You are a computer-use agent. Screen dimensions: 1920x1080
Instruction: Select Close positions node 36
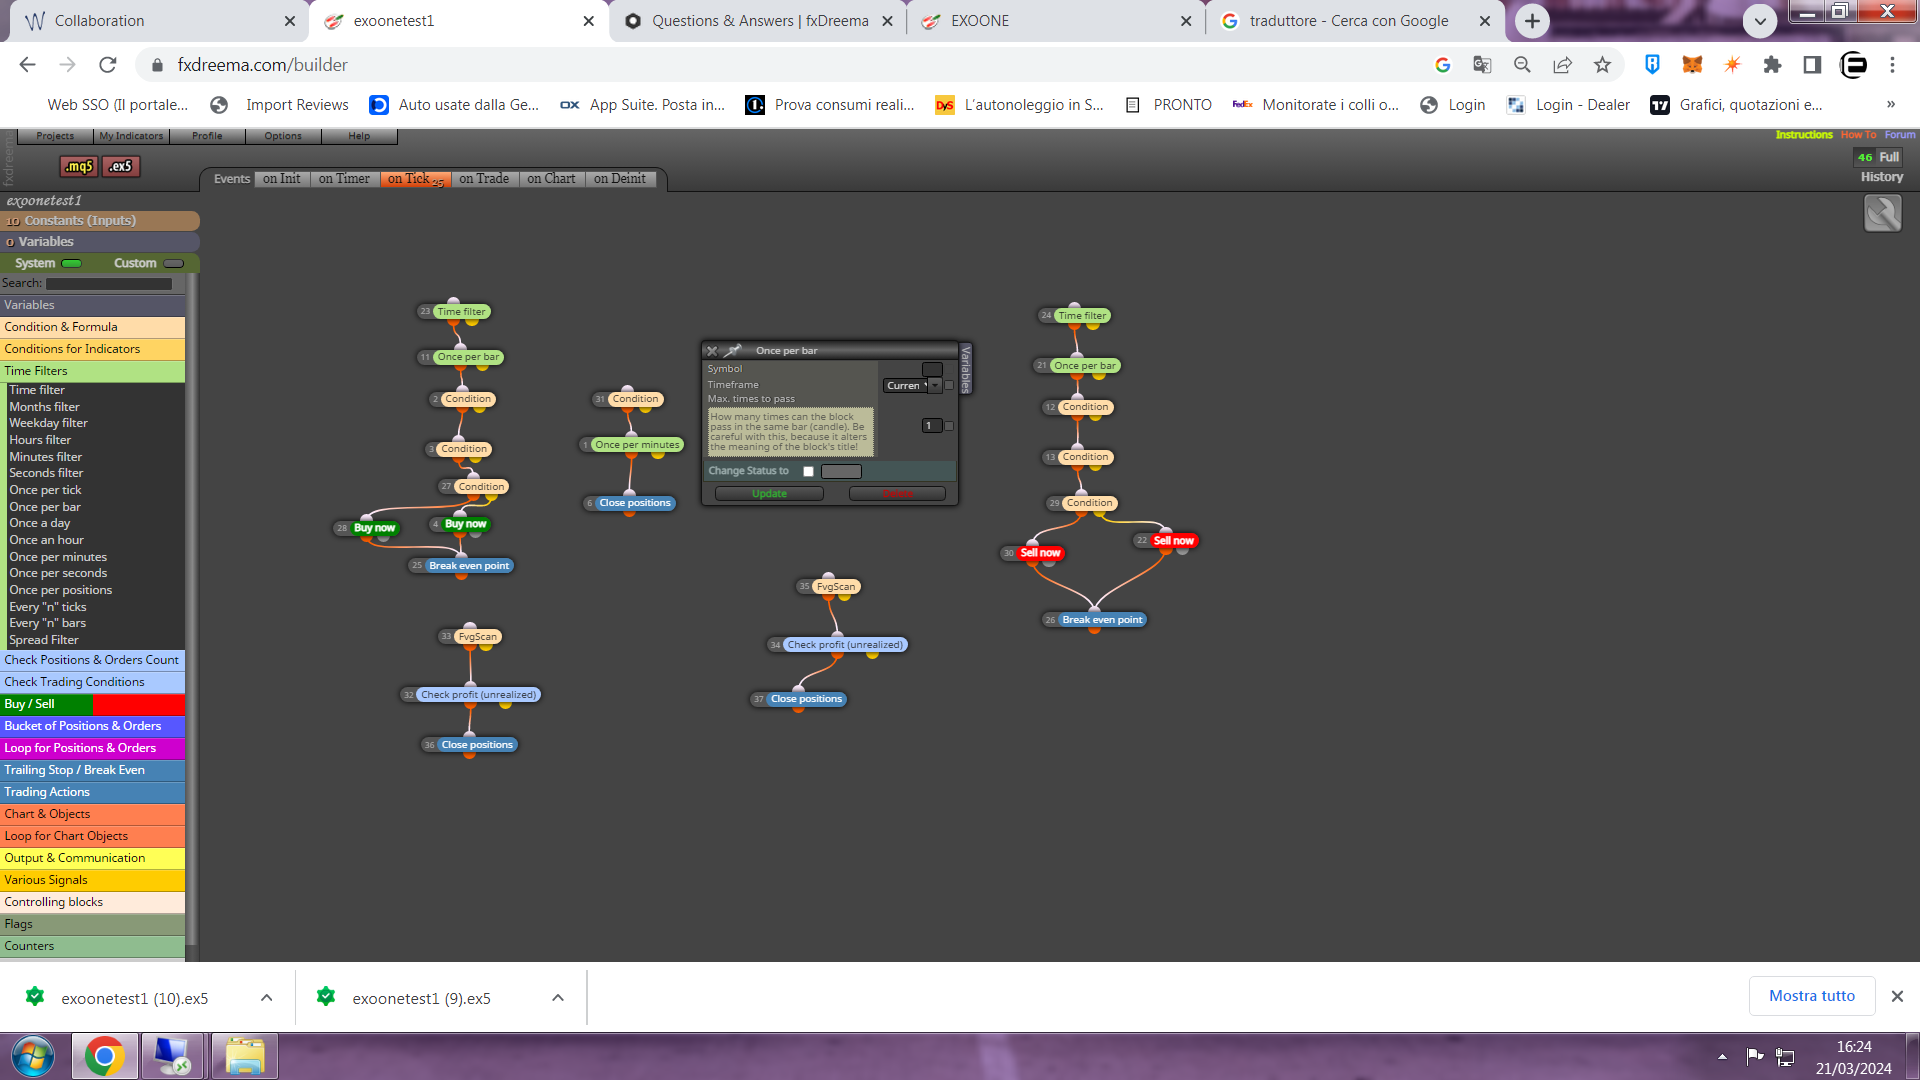tap(477, 745)
